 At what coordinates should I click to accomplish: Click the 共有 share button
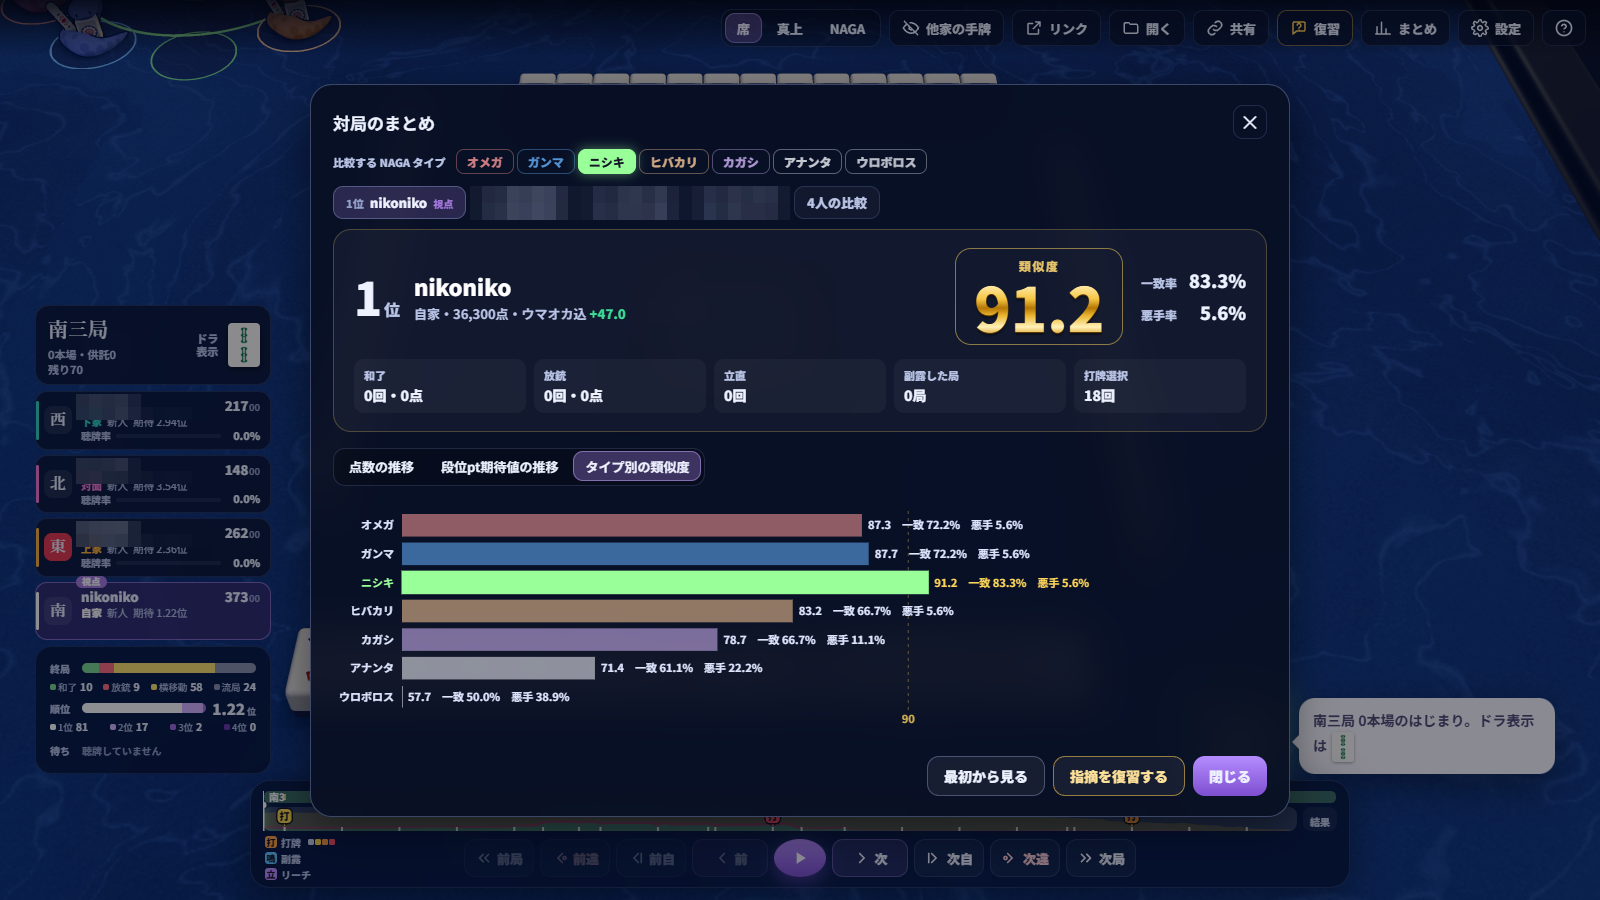point(1231,28)
